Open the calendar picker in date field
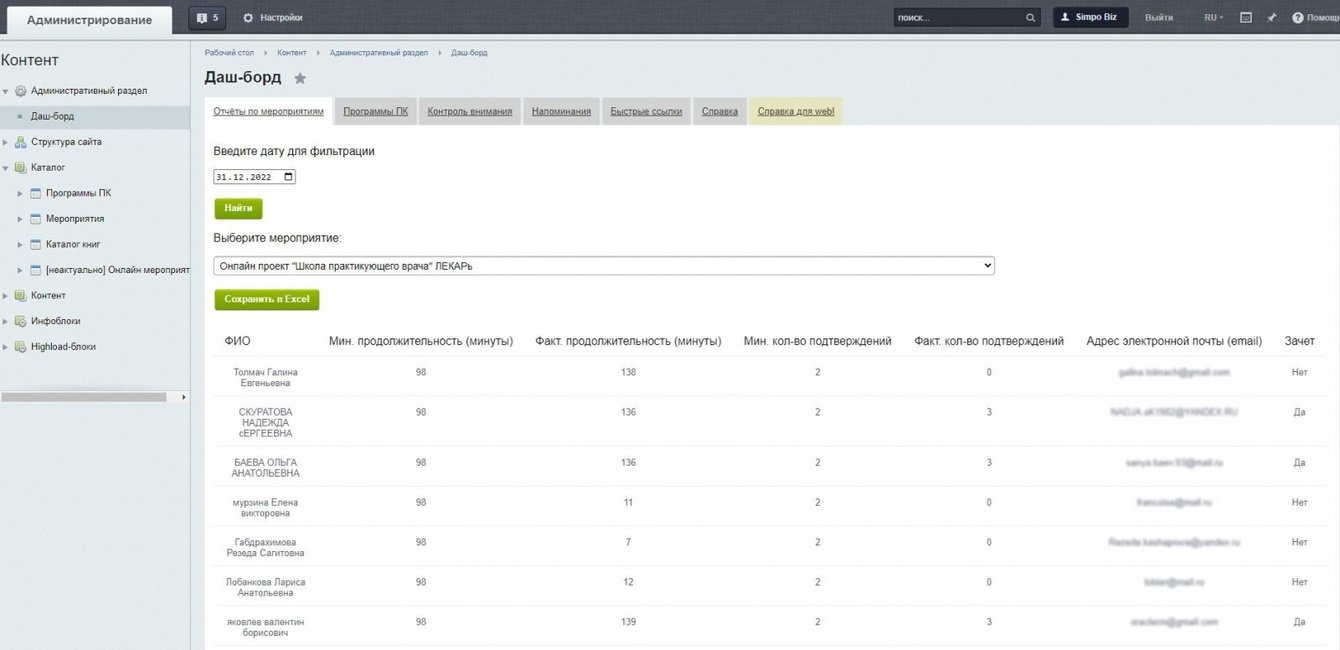 [x=289, y=177]
